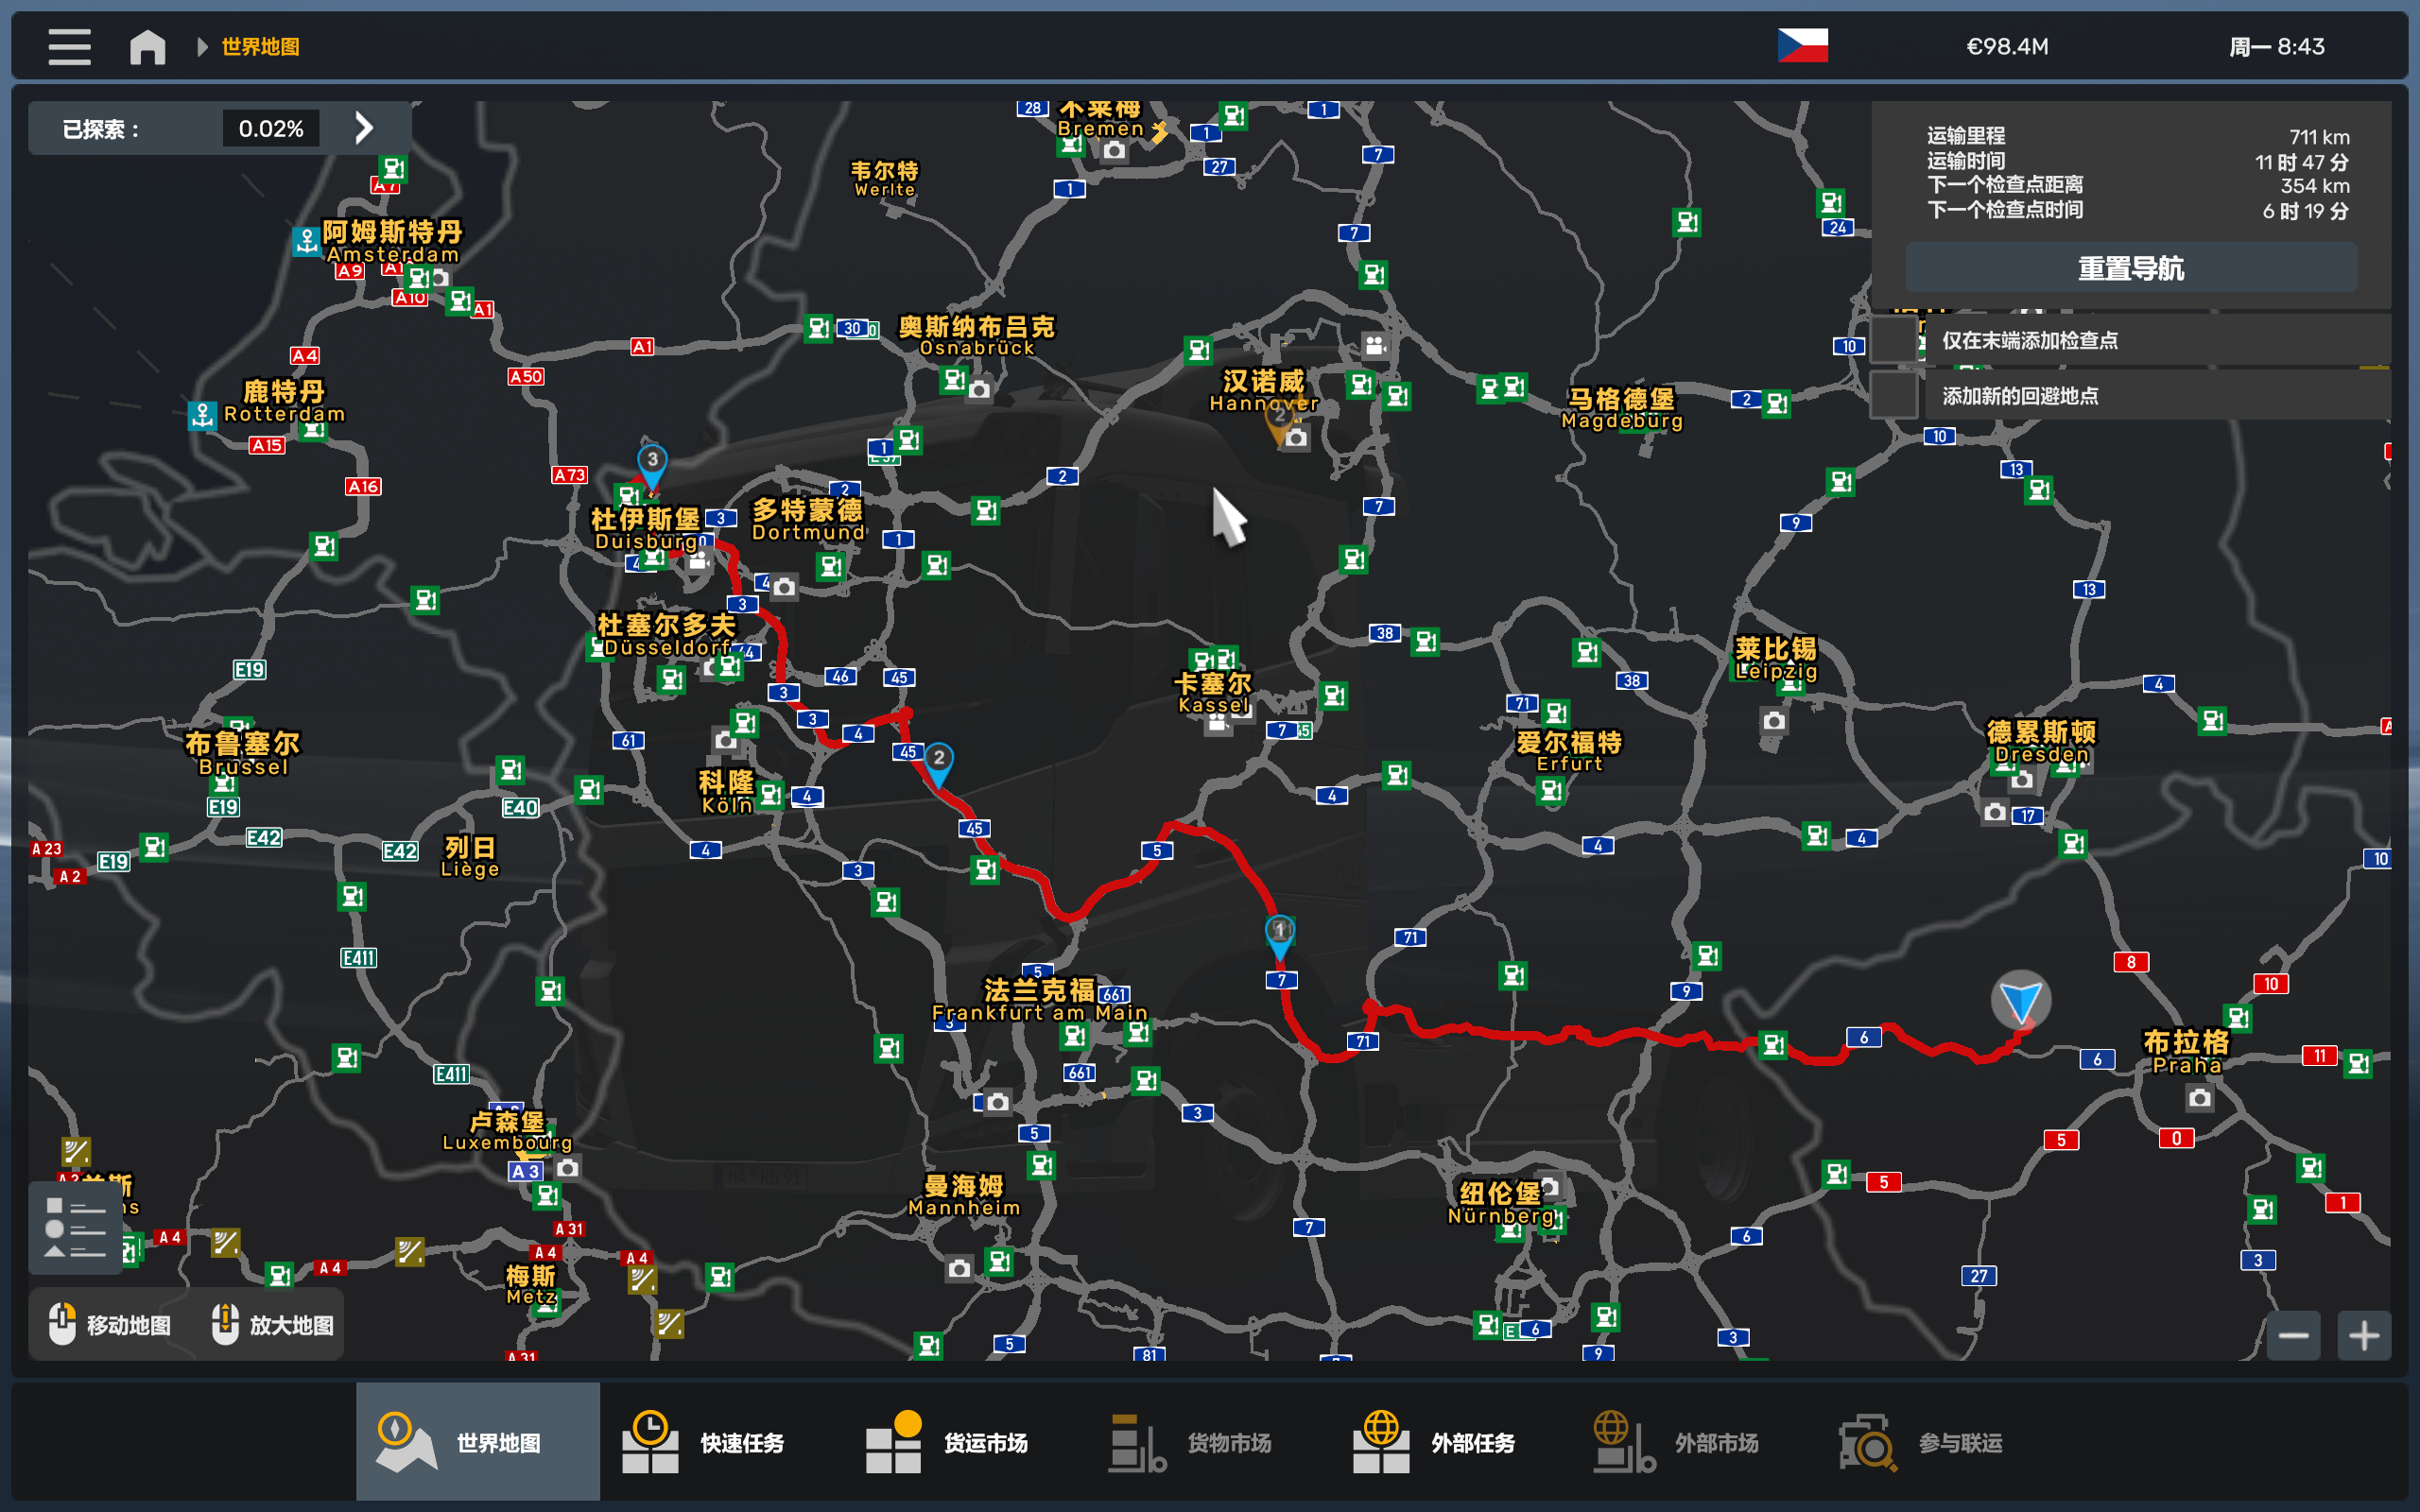Expand the 已探索 exploration panel arrow
The image size is (2420, 1512).
coord(364,128)
